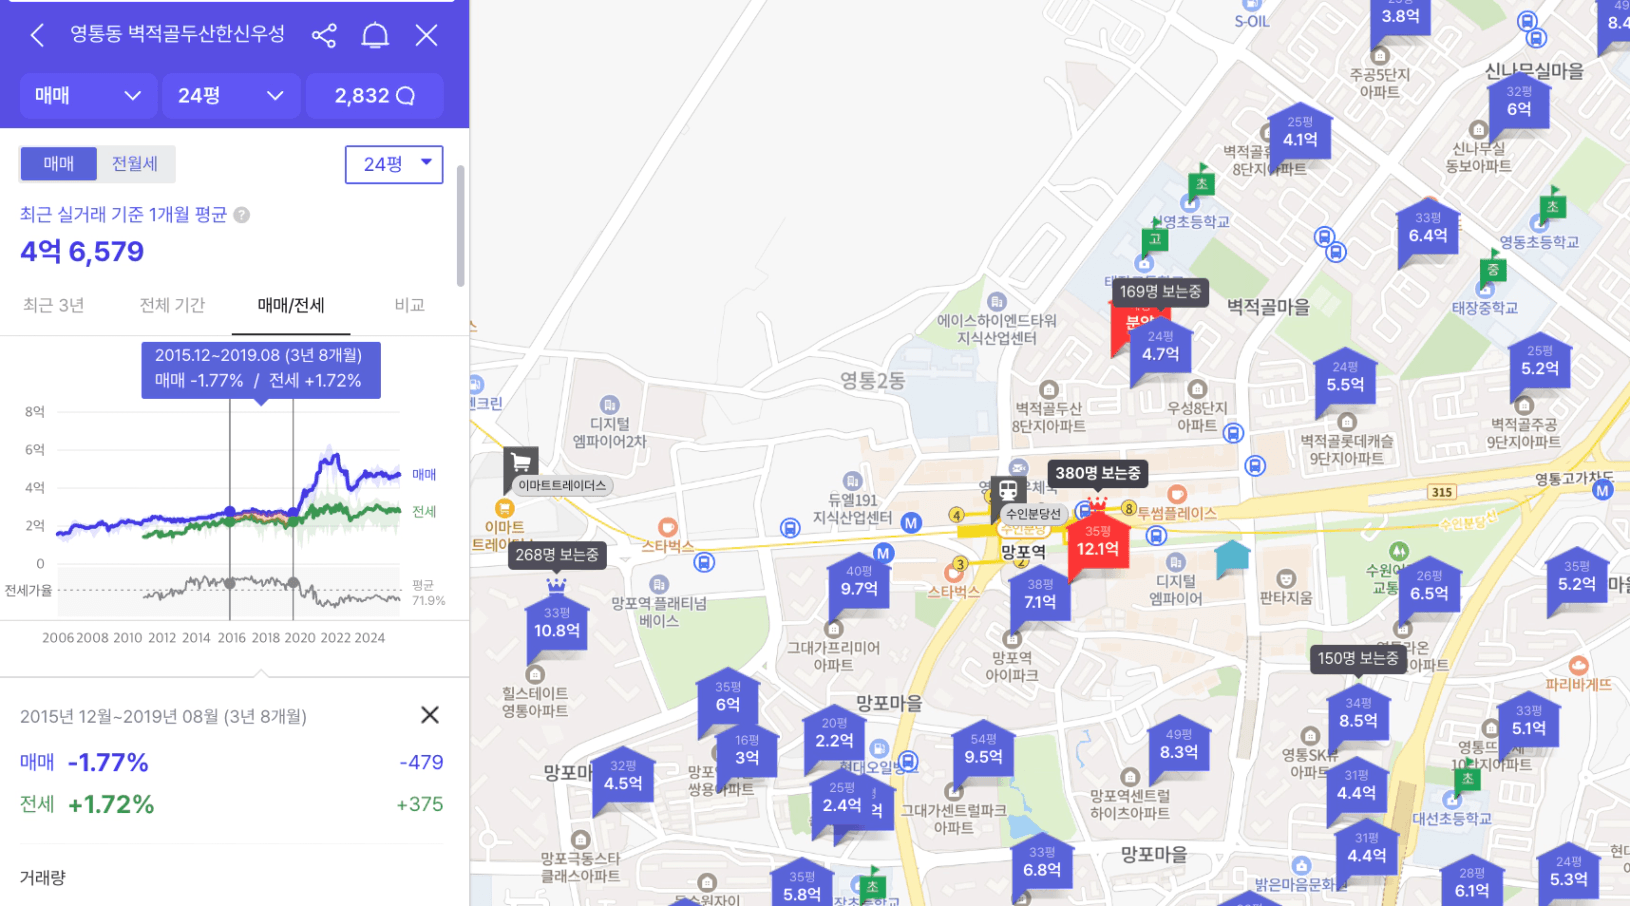Screen dimensions: 1630x906
Task: Click the notification bell icon
Action: pos(375,36)
